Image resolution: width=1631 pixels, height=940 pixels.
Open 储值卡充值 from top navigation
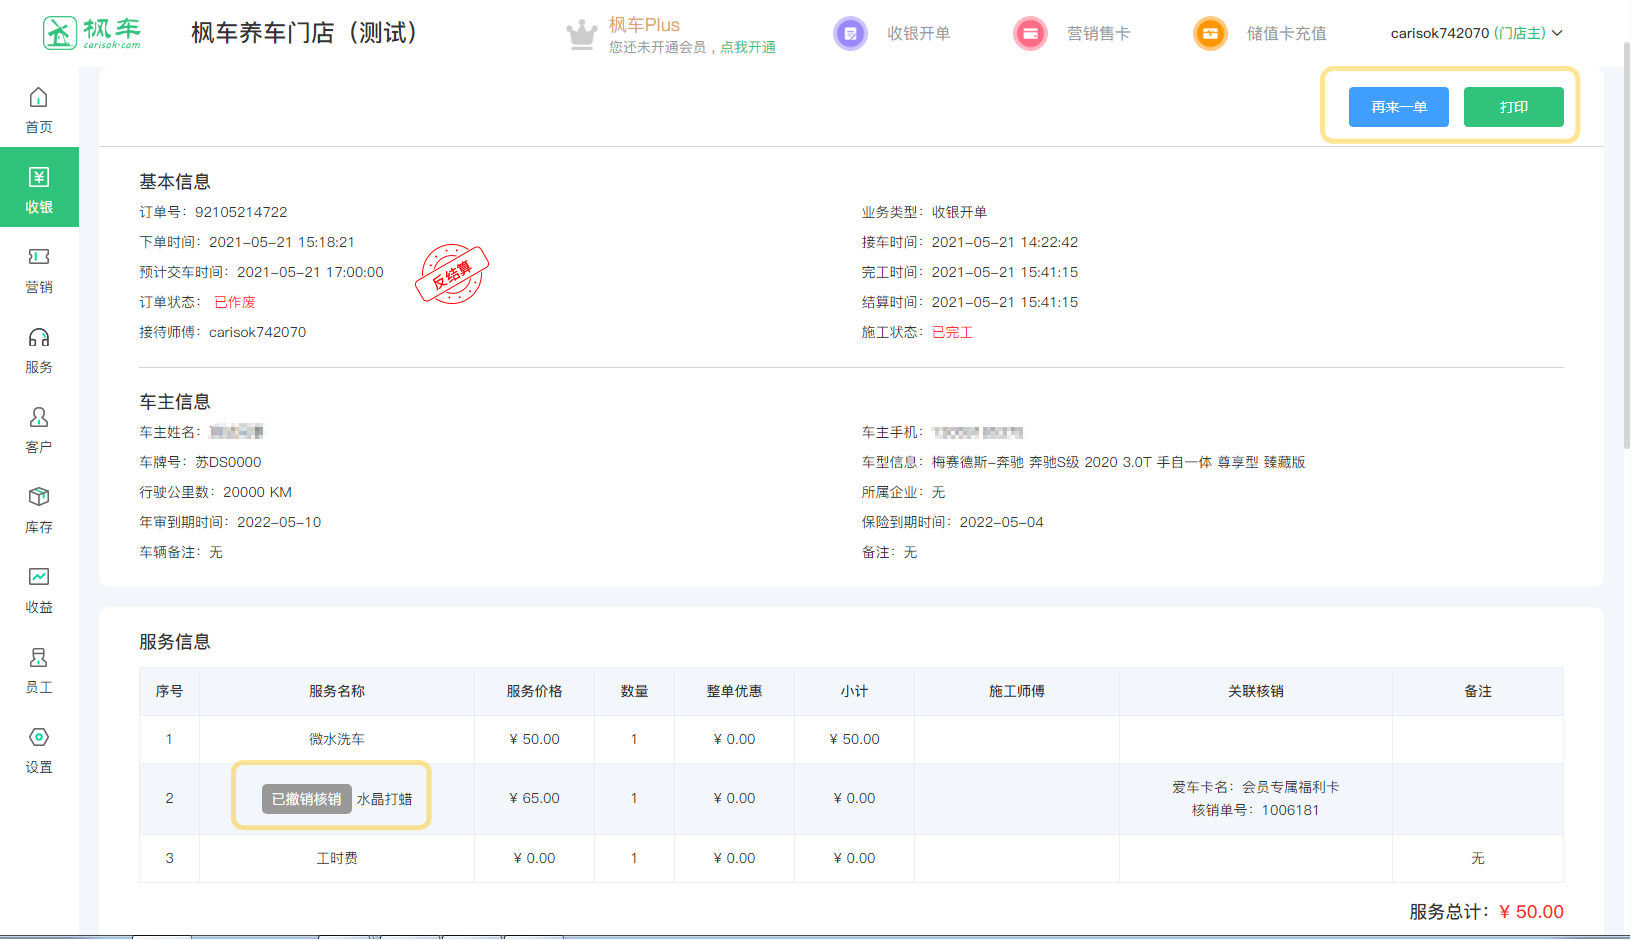[x=1285, y=34]
